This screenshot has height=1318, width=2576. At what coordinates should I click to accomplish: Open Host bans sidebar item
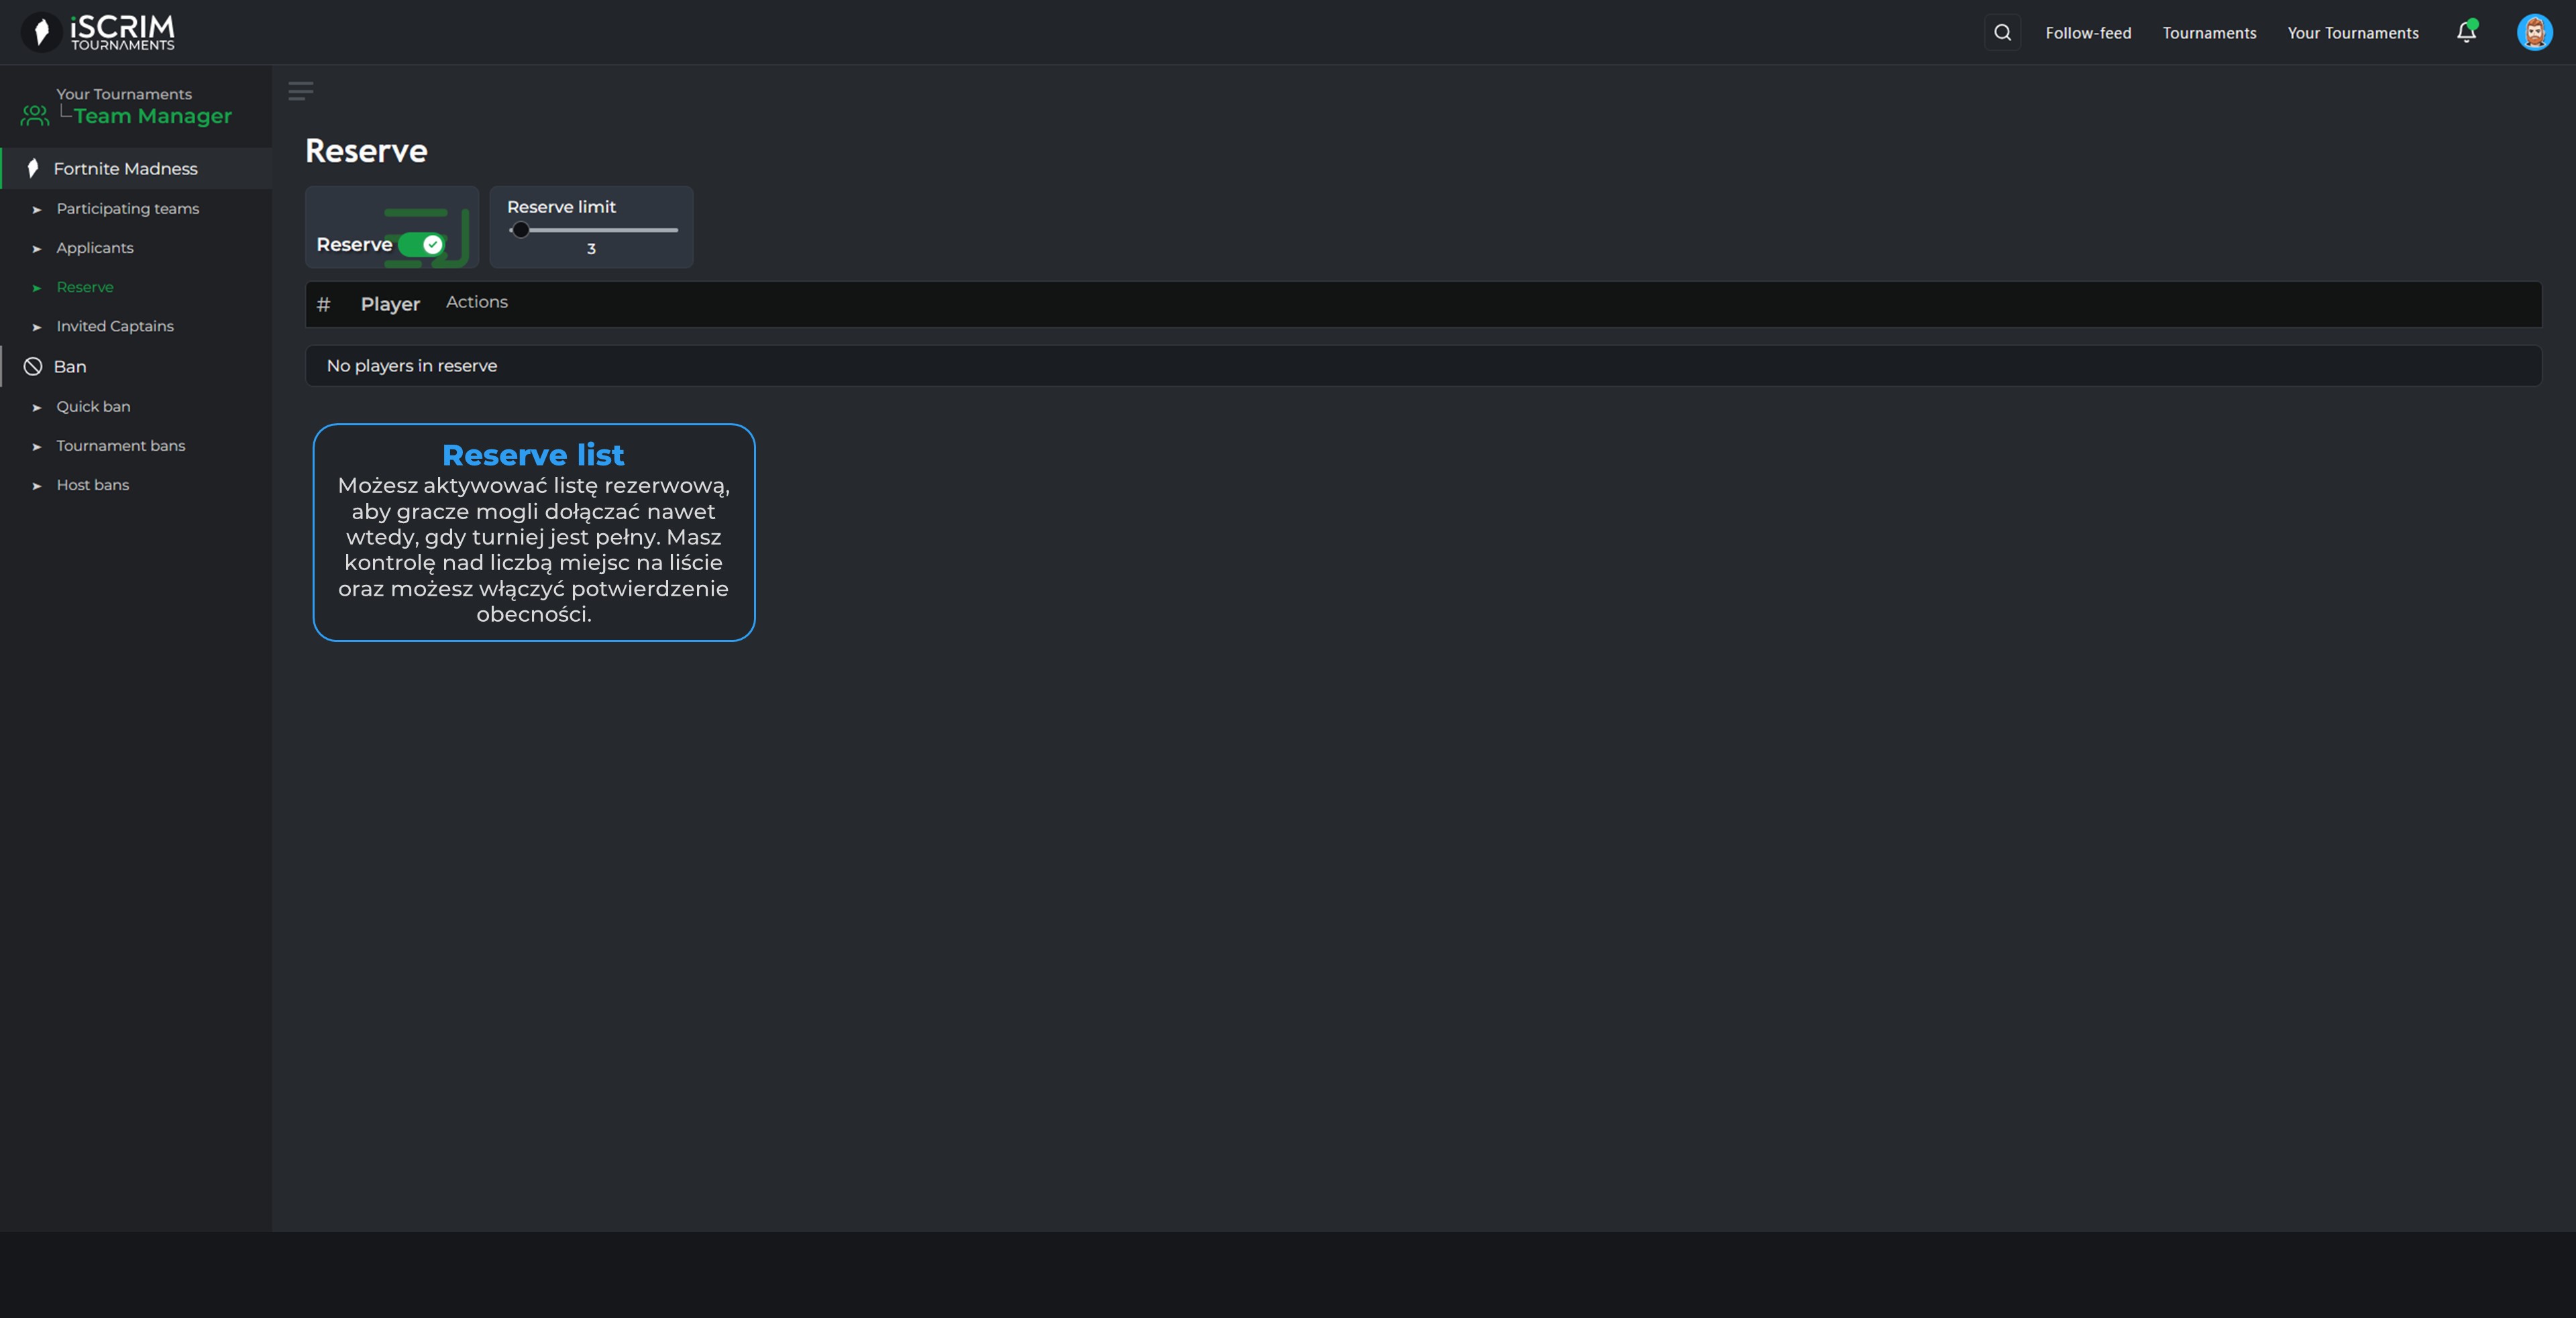point(93,485)
